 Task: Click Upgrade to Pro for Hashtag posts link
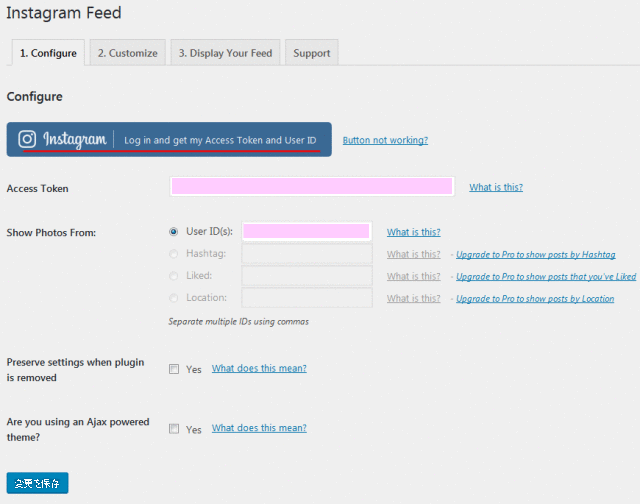tap(536, 255)
